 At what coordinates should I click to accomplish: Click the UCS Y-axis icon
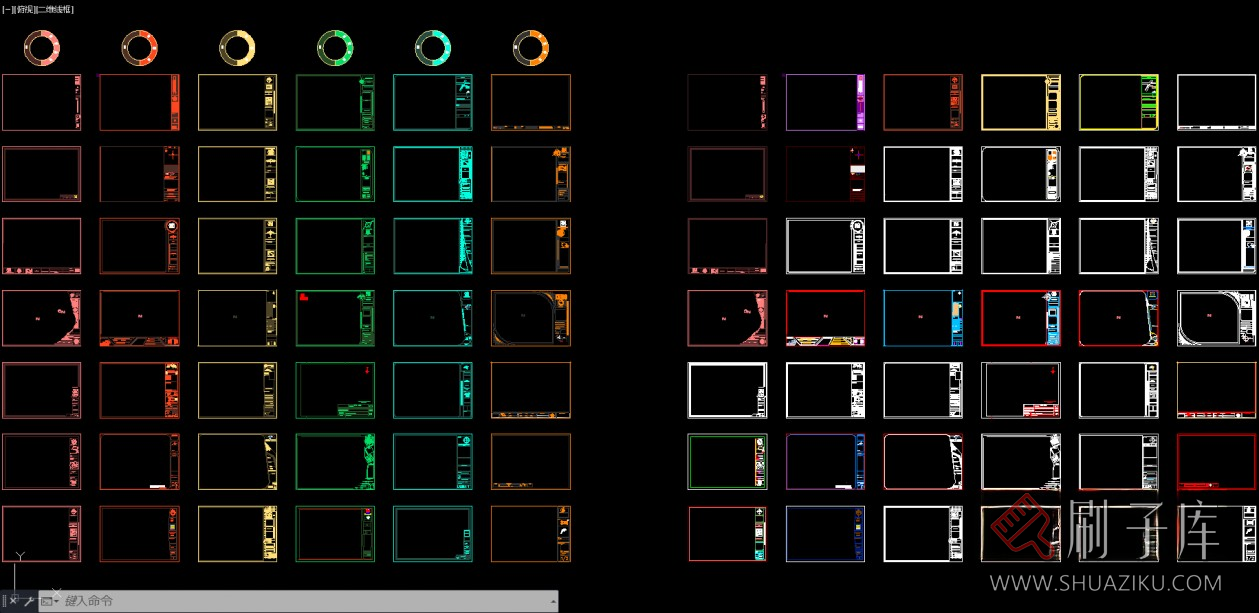pos(20,557)
